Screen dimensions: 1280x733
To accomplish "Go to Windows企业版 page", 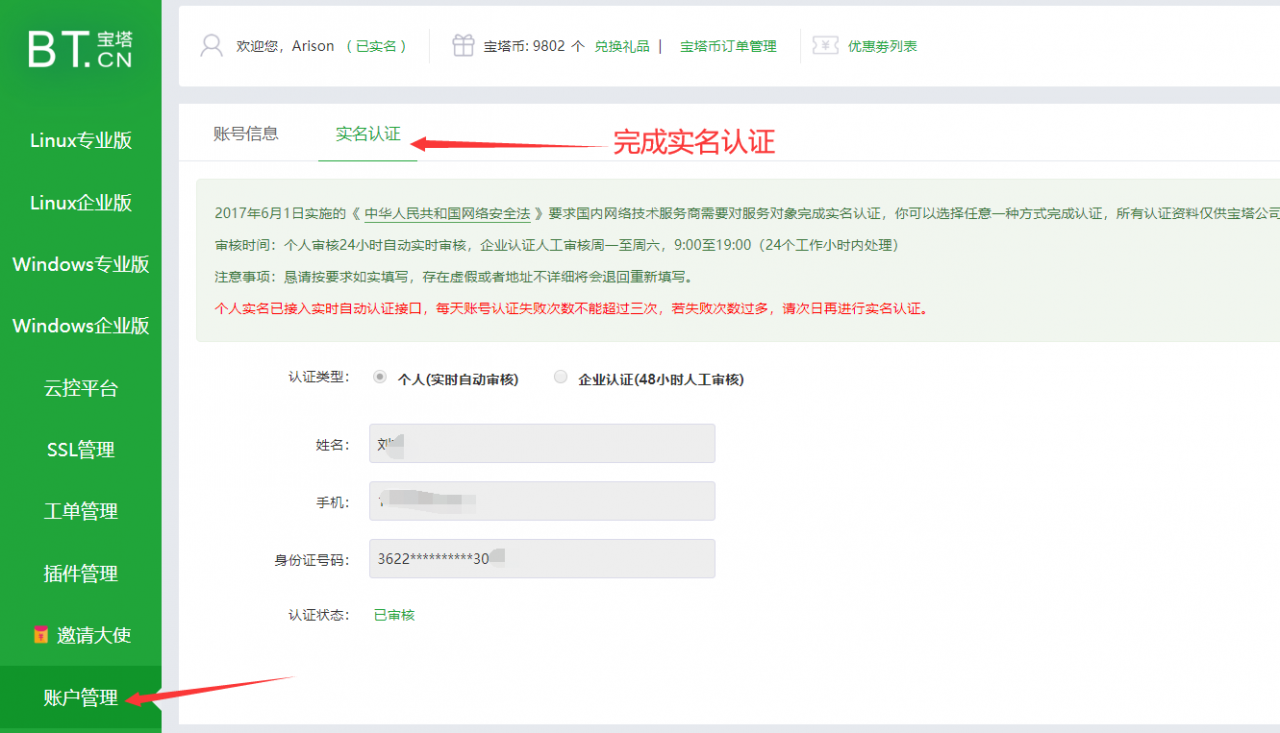I will pyautogui.click(x=81, y=326).
